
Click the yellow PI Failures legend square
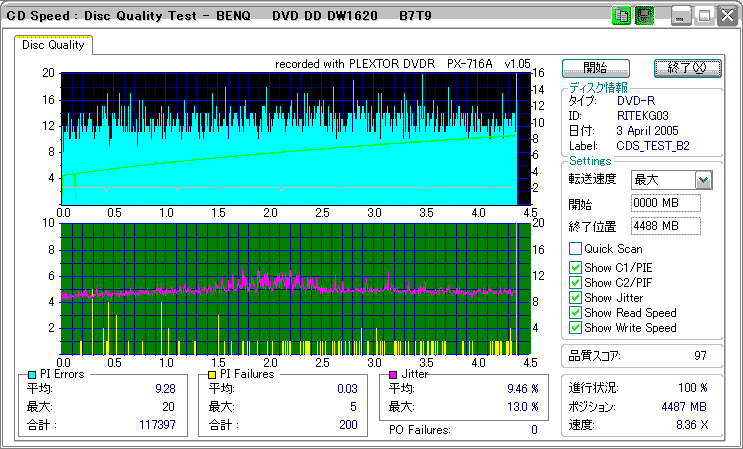[x=212, y=374]
